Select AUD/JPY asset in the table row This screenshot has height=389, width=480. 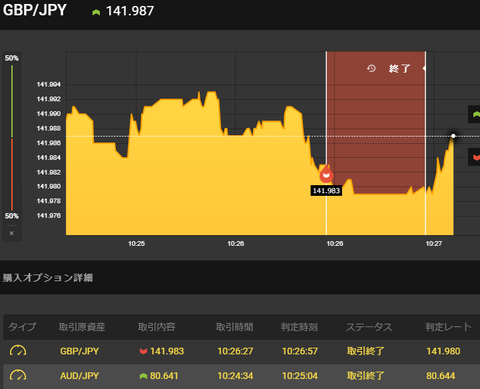click(79, 376)
